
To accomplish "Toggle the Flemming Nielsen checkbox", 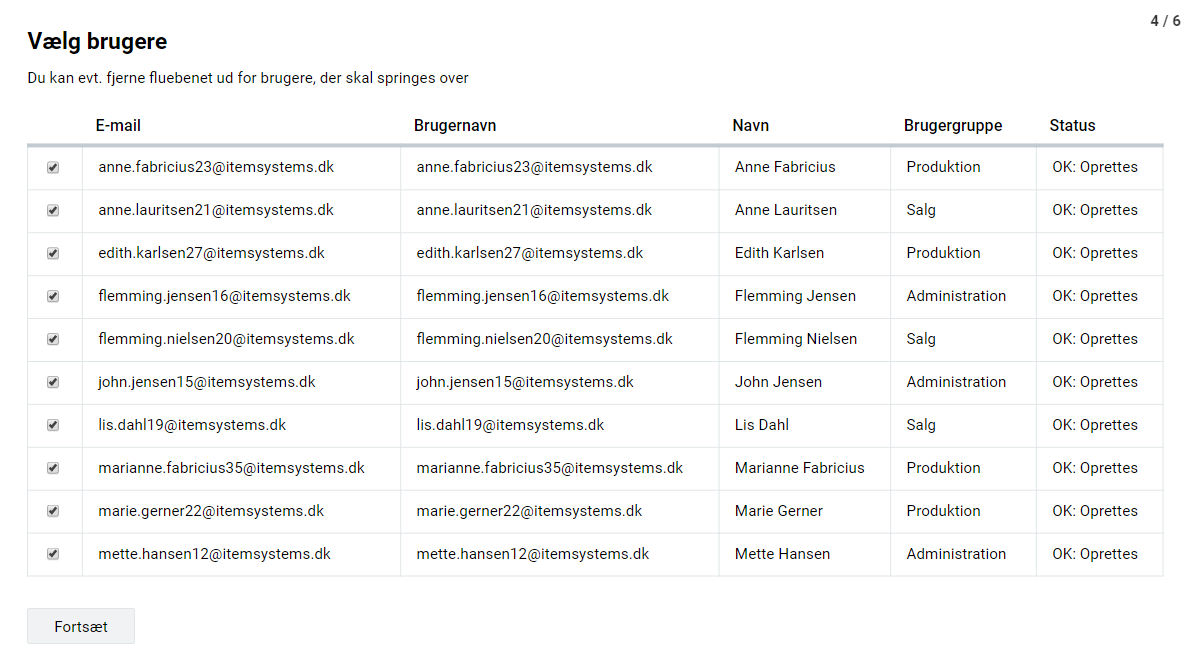I will 53,340.
